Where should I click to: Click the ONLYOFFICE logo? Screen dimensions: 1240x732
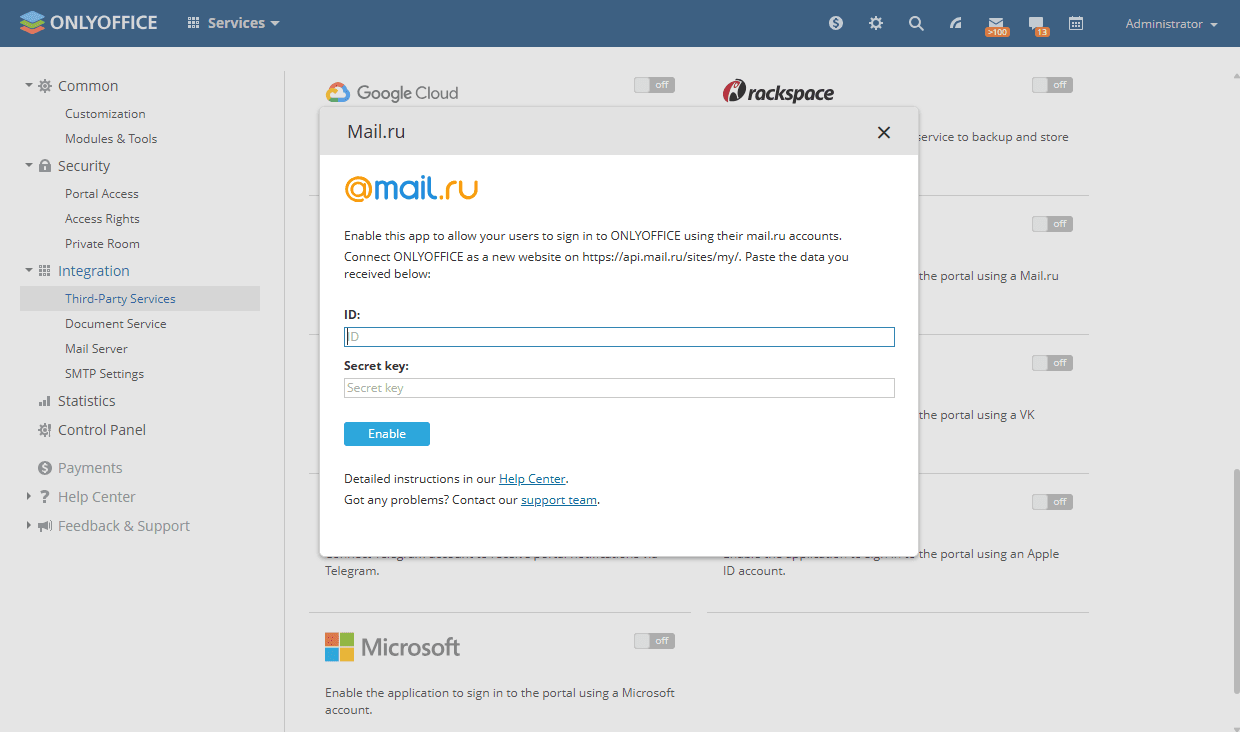89,22
